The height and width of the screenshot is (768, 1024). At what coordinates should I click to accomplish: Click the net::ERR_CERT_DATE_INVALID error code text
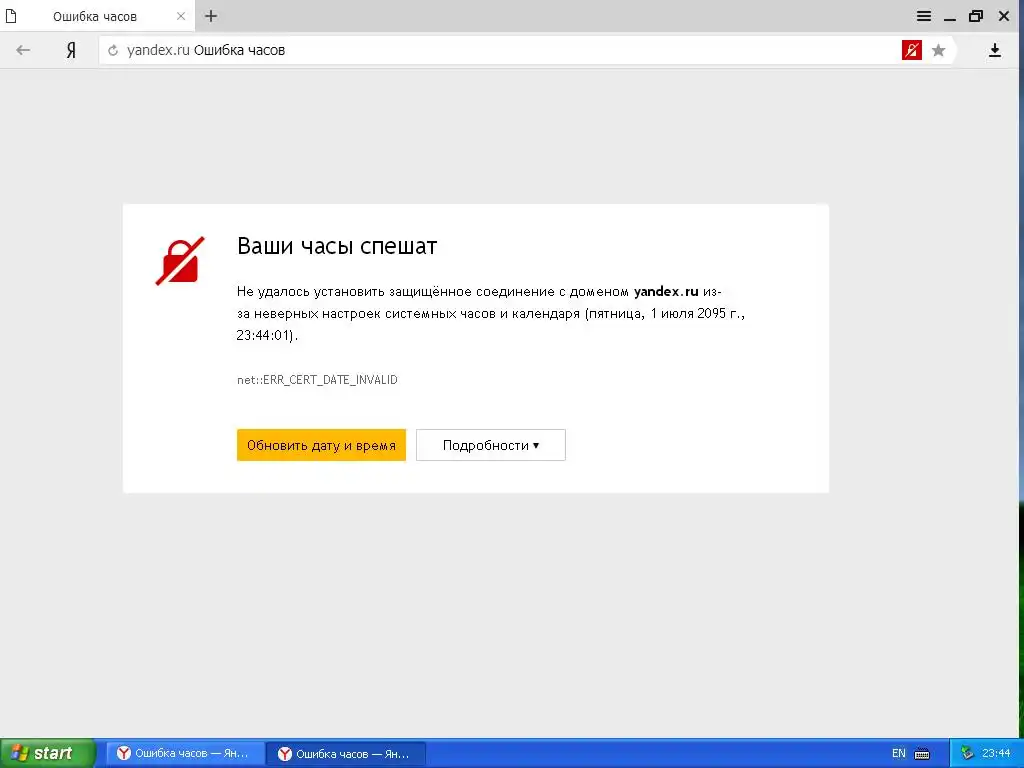pyautogui.click(x=317, y=379)
